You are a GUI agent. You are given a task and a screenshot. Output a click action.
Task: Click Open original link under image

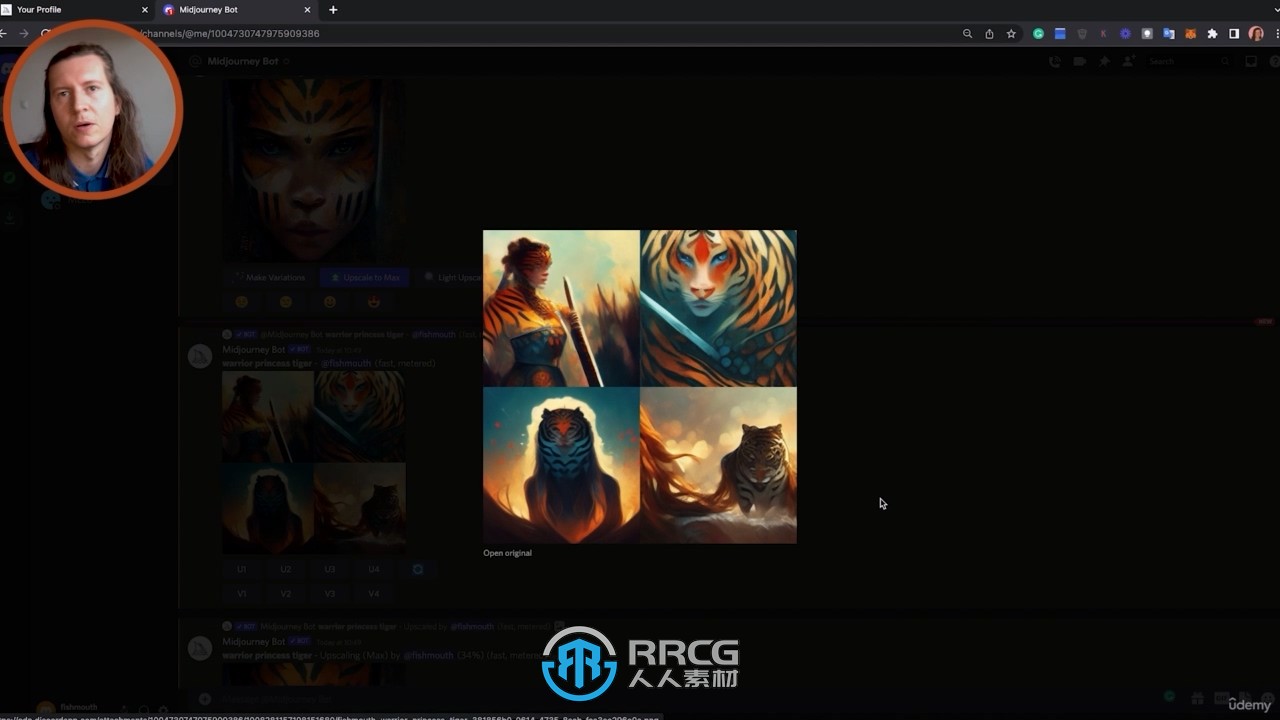click(x=507, y=553)
